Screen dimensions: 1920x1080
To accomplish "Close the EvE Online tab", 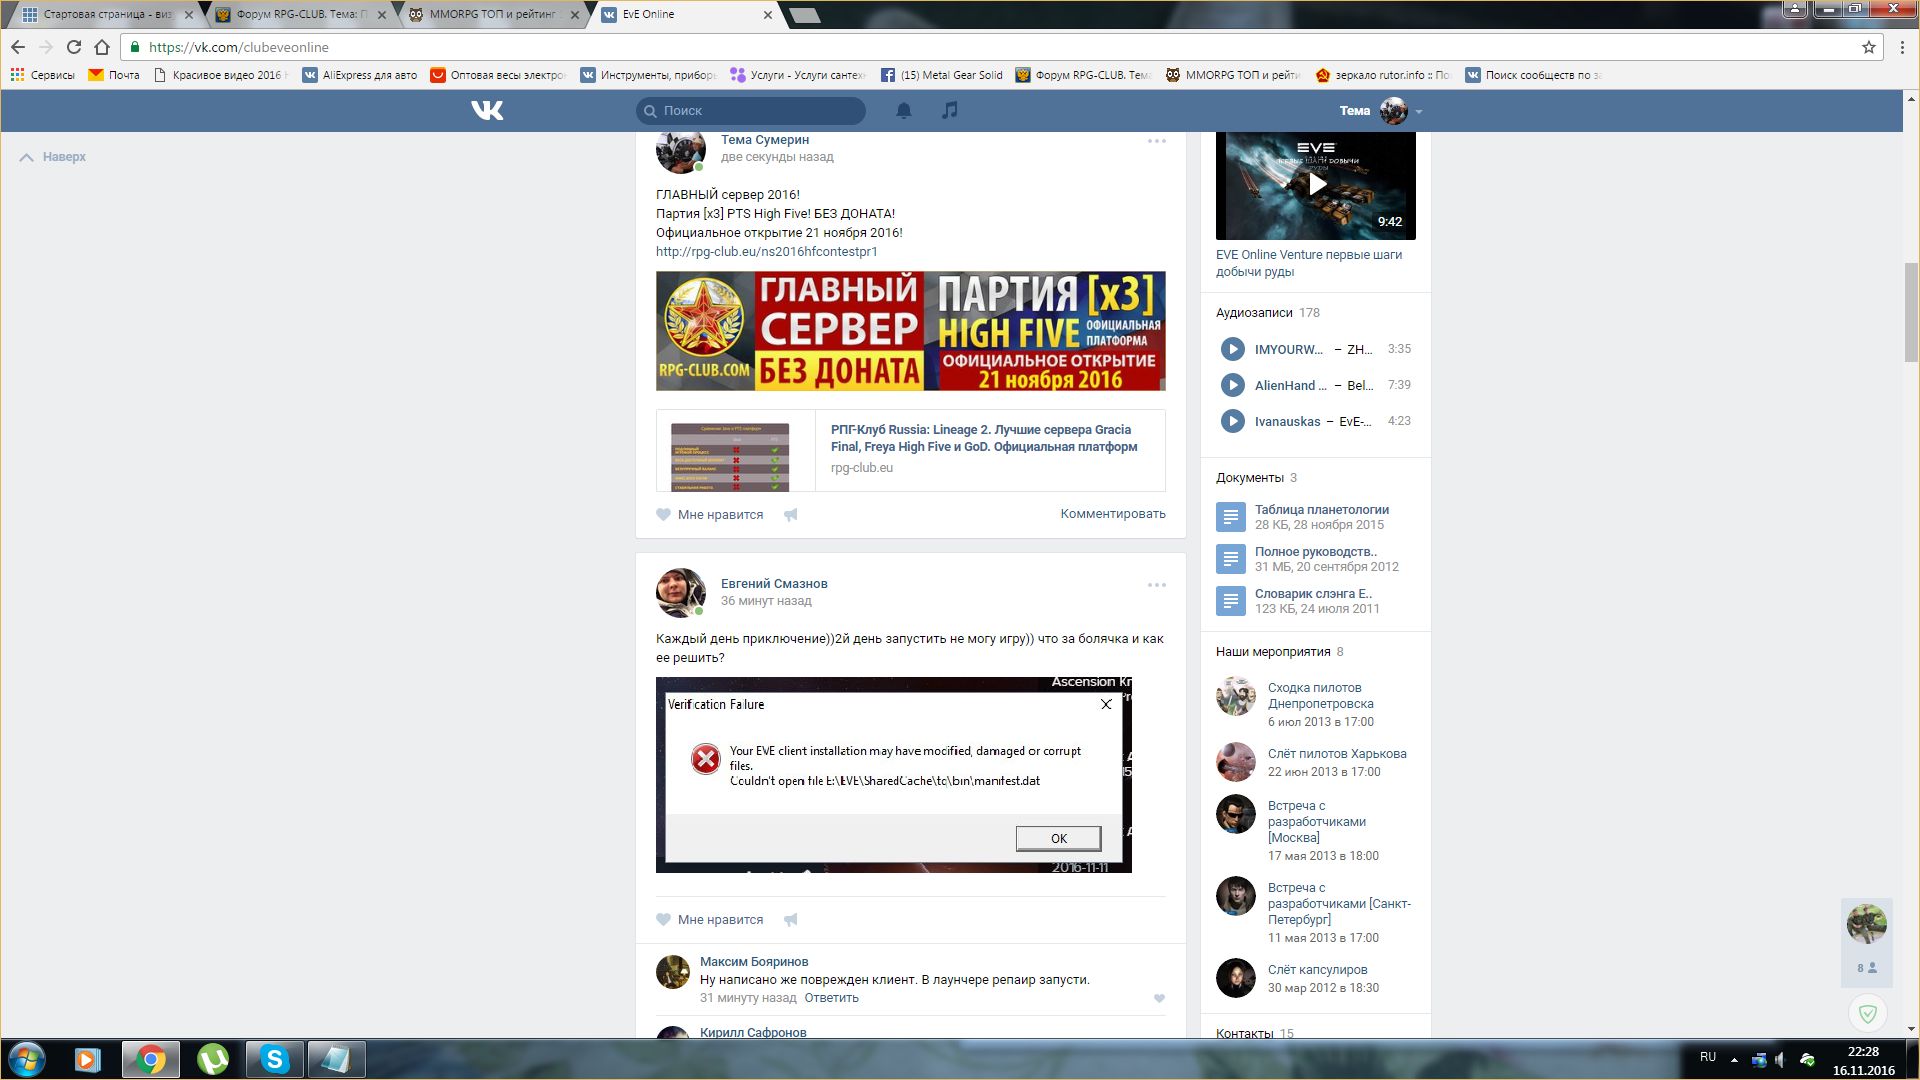I will coord(768,15).
